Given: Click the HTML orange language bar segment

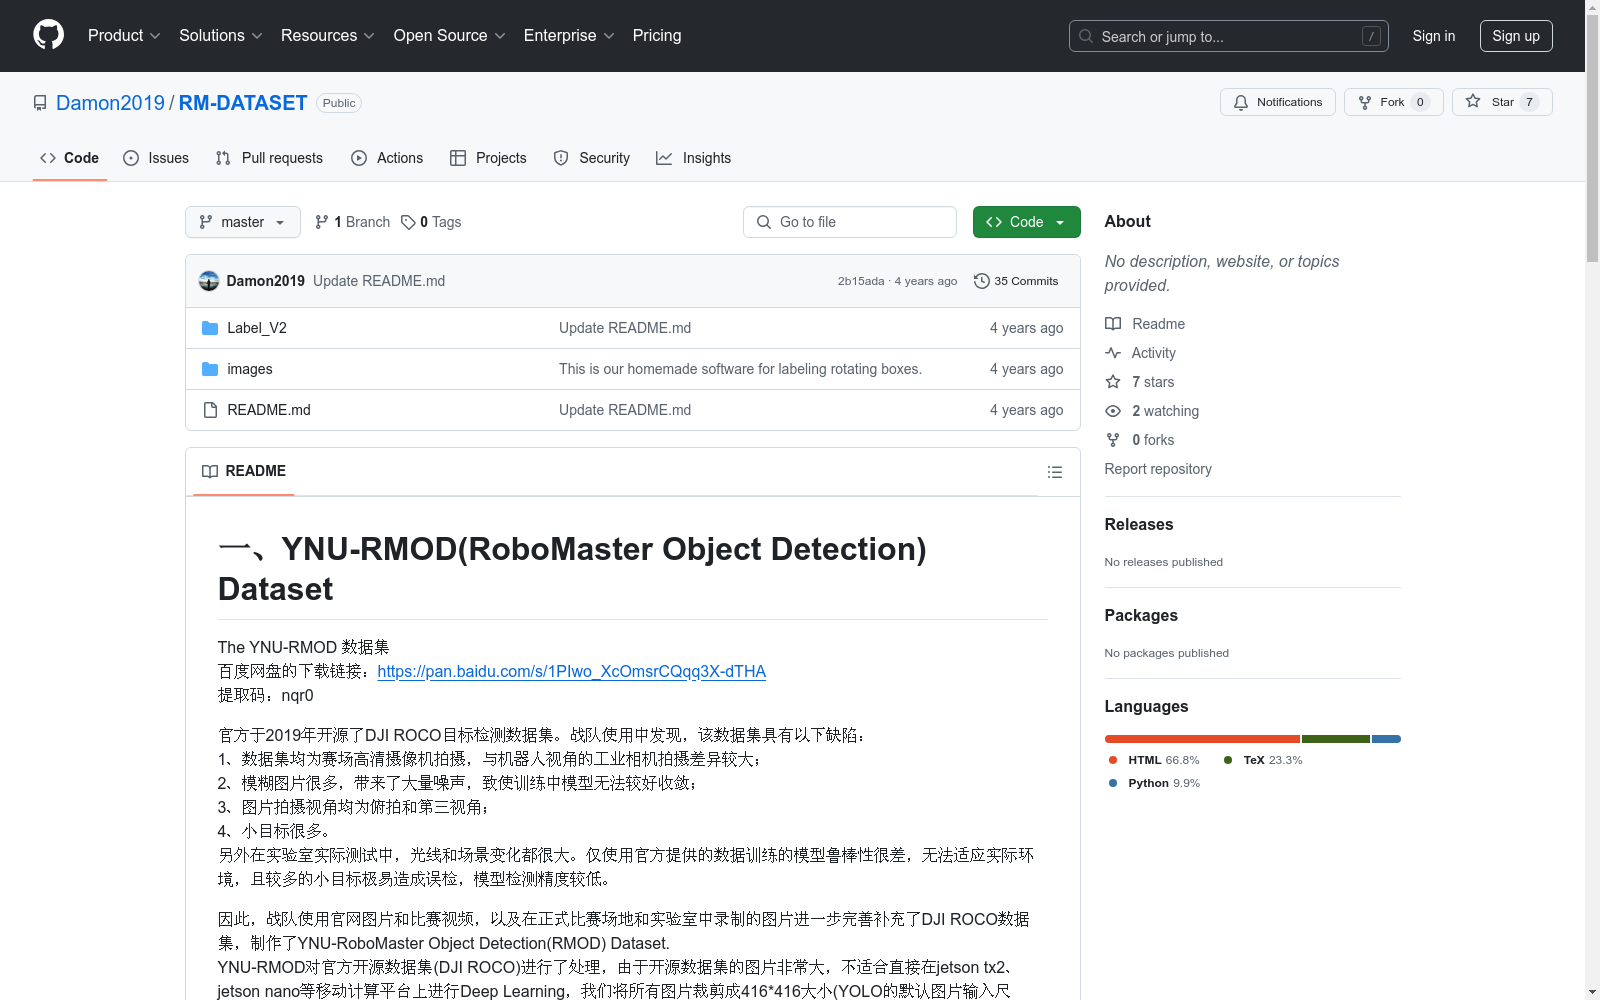Looking at the screenshot, I should pyautogui.click(x=1202, y=739).
